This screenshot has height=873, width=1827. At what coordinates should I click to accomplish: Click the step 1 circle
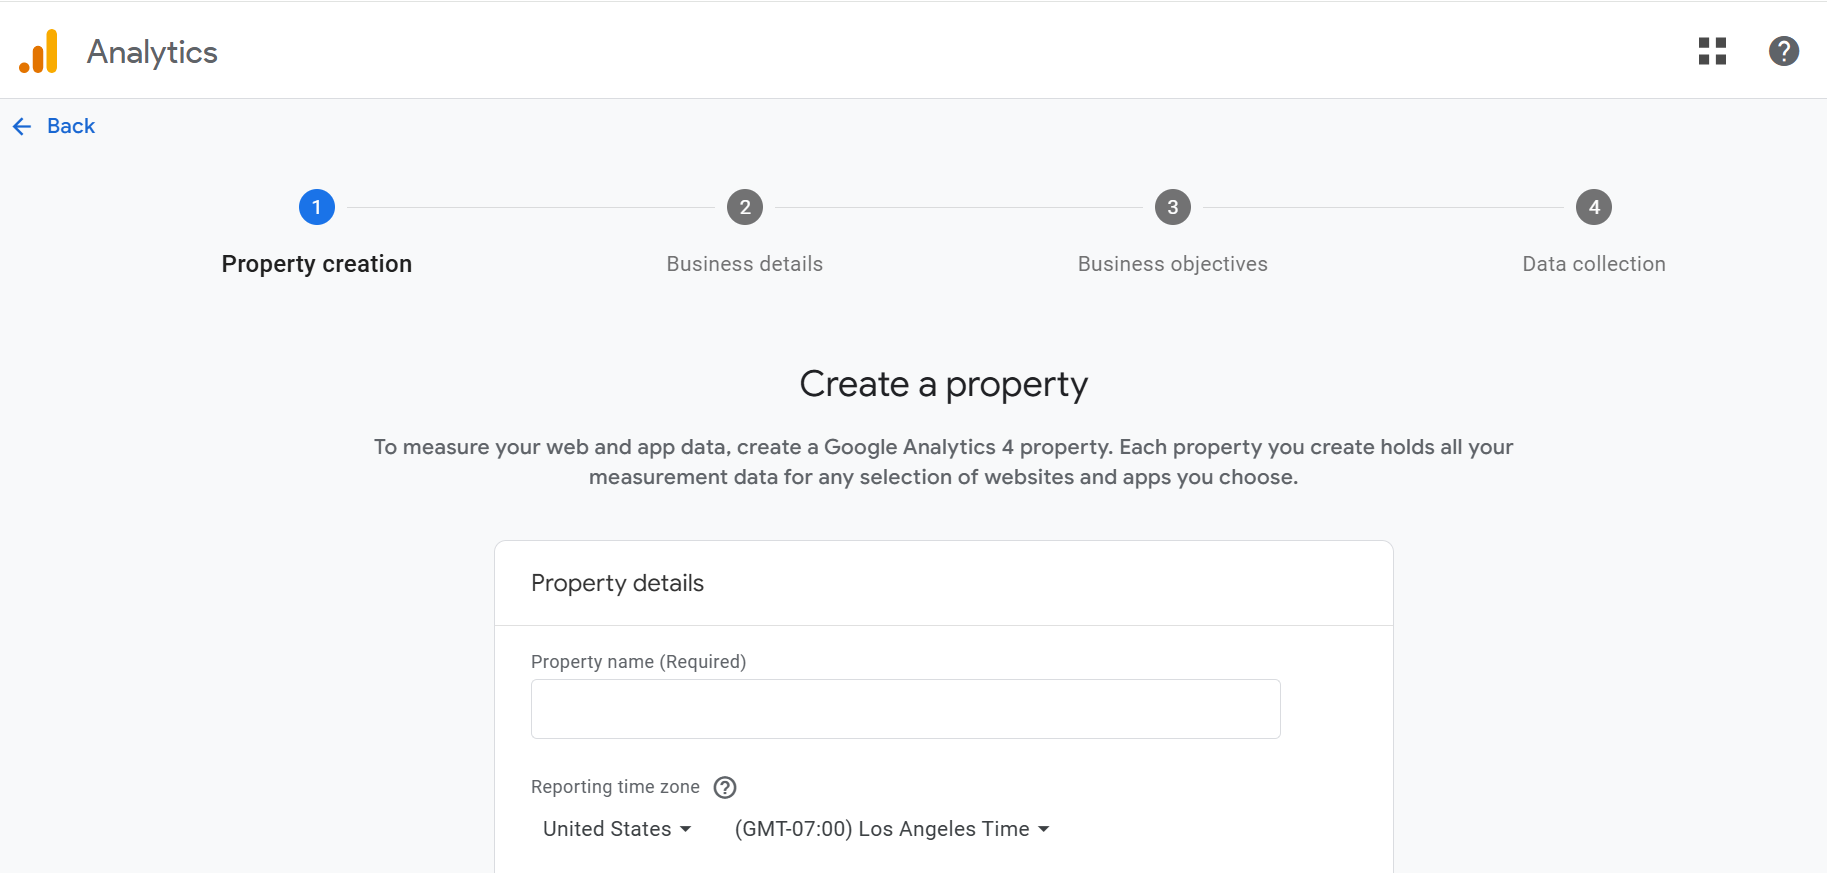(317, 207)
